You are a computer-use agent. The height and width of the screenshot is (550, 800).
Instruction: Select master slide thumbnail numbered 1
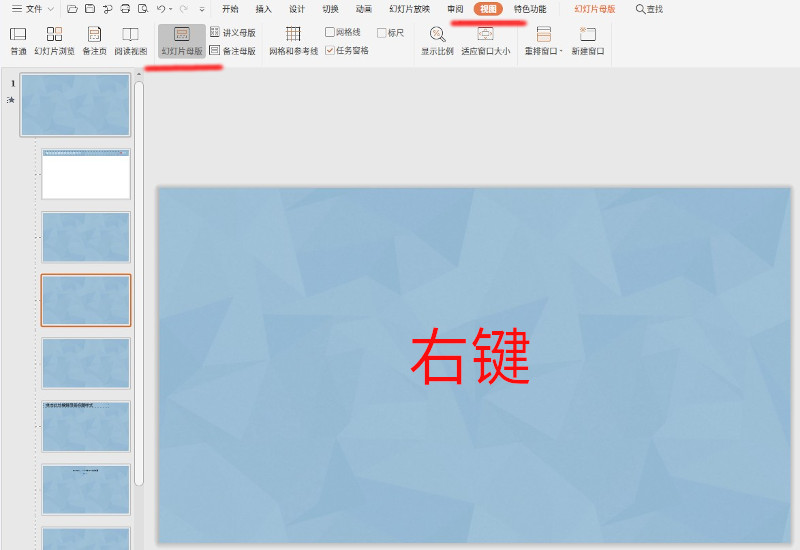(x=75, y=105)
